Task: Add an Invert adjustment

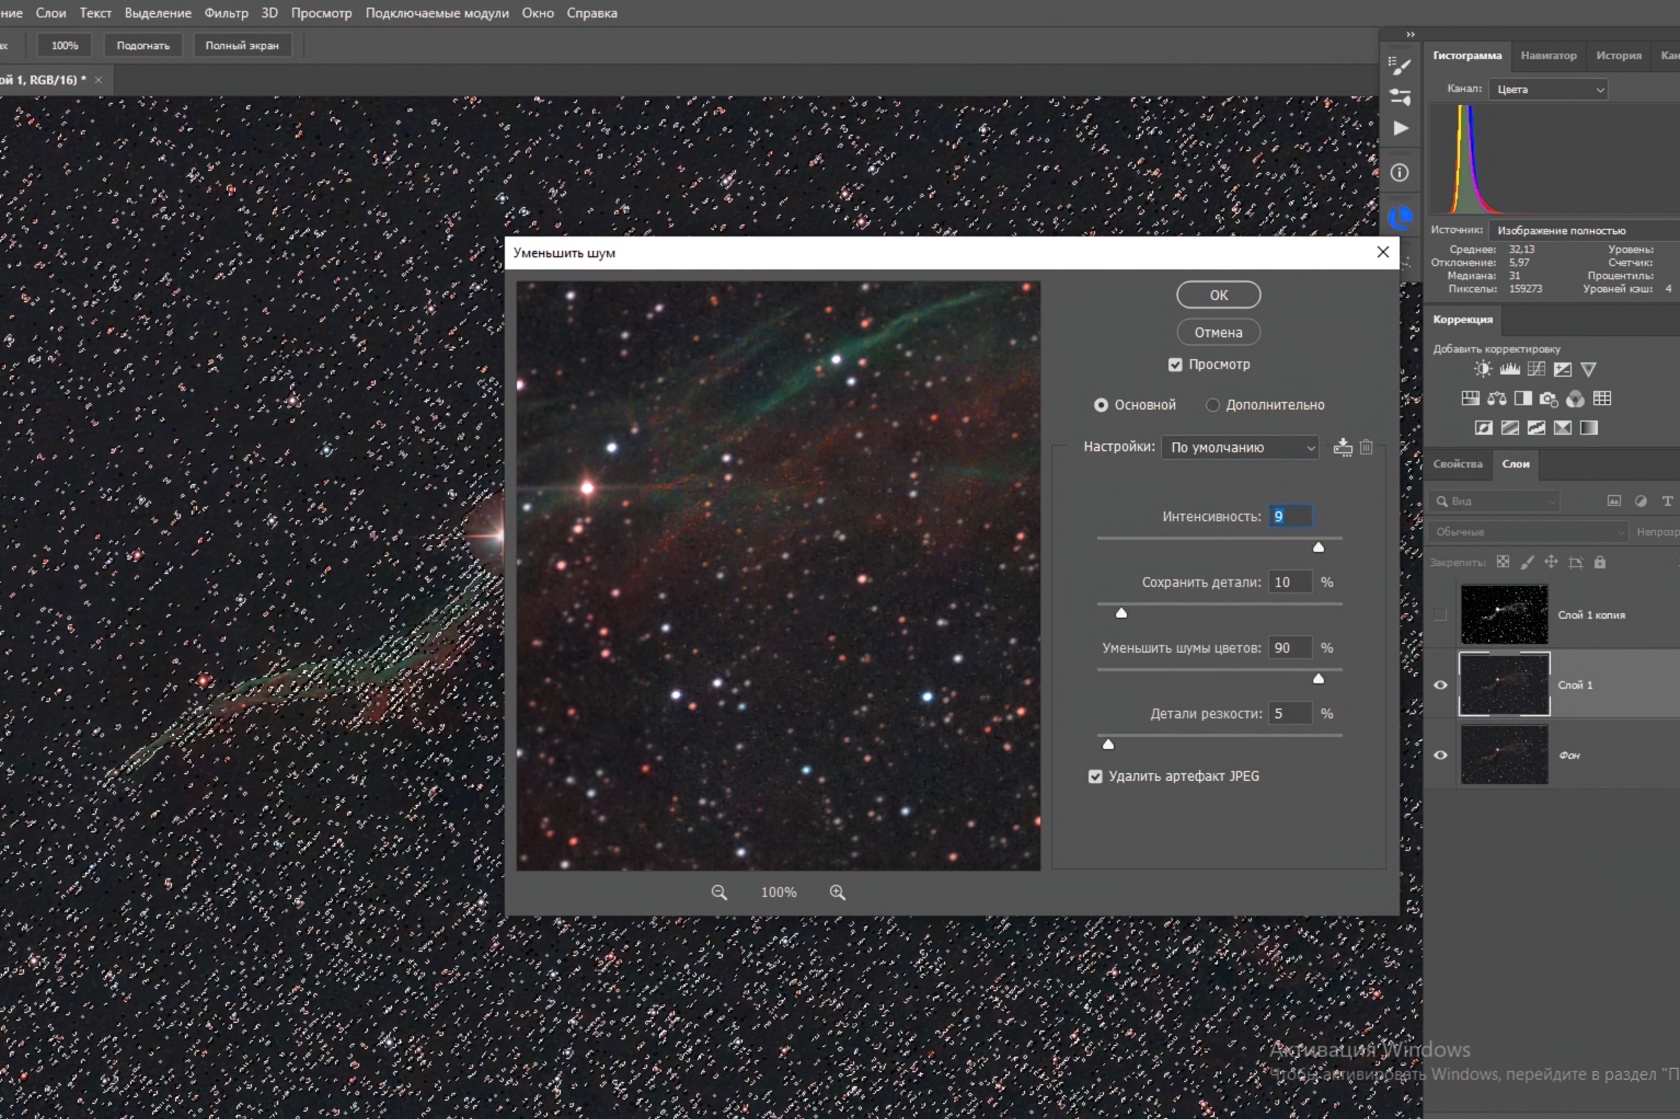Action: point(1484,428)
